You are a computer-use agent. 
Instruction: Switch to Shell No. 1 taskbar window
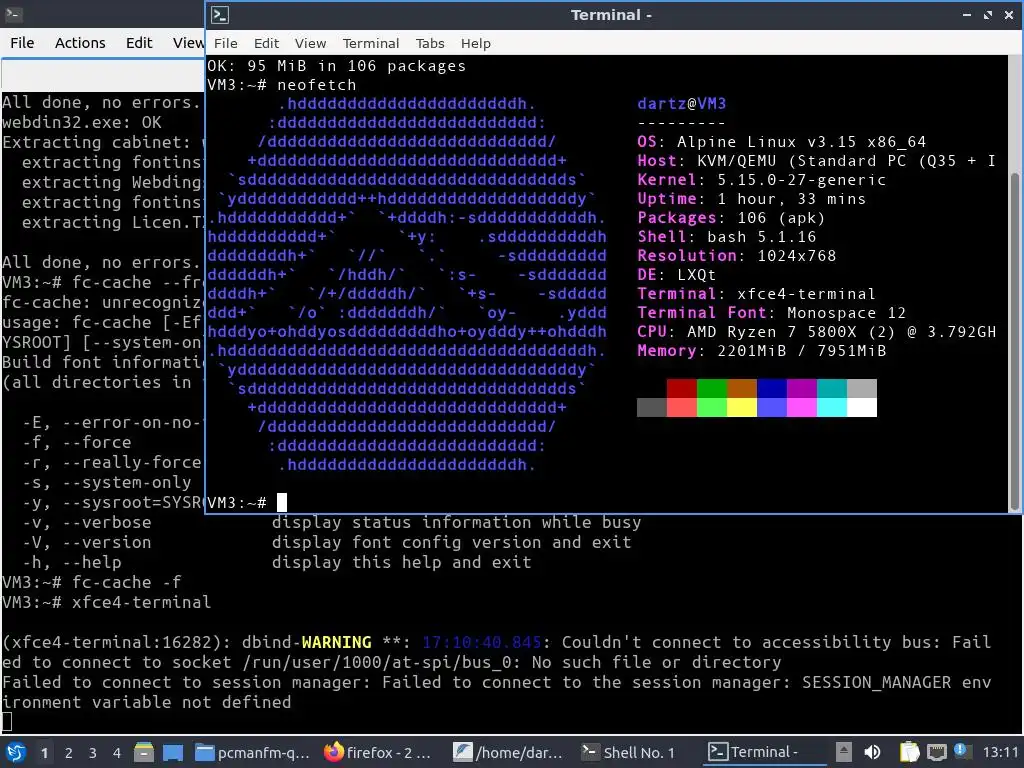point(628,752)
